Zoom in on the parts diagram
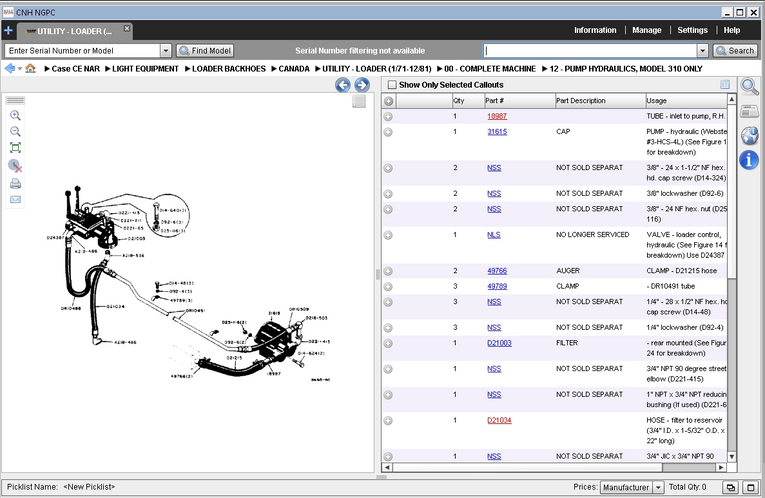 coord(15,116)
